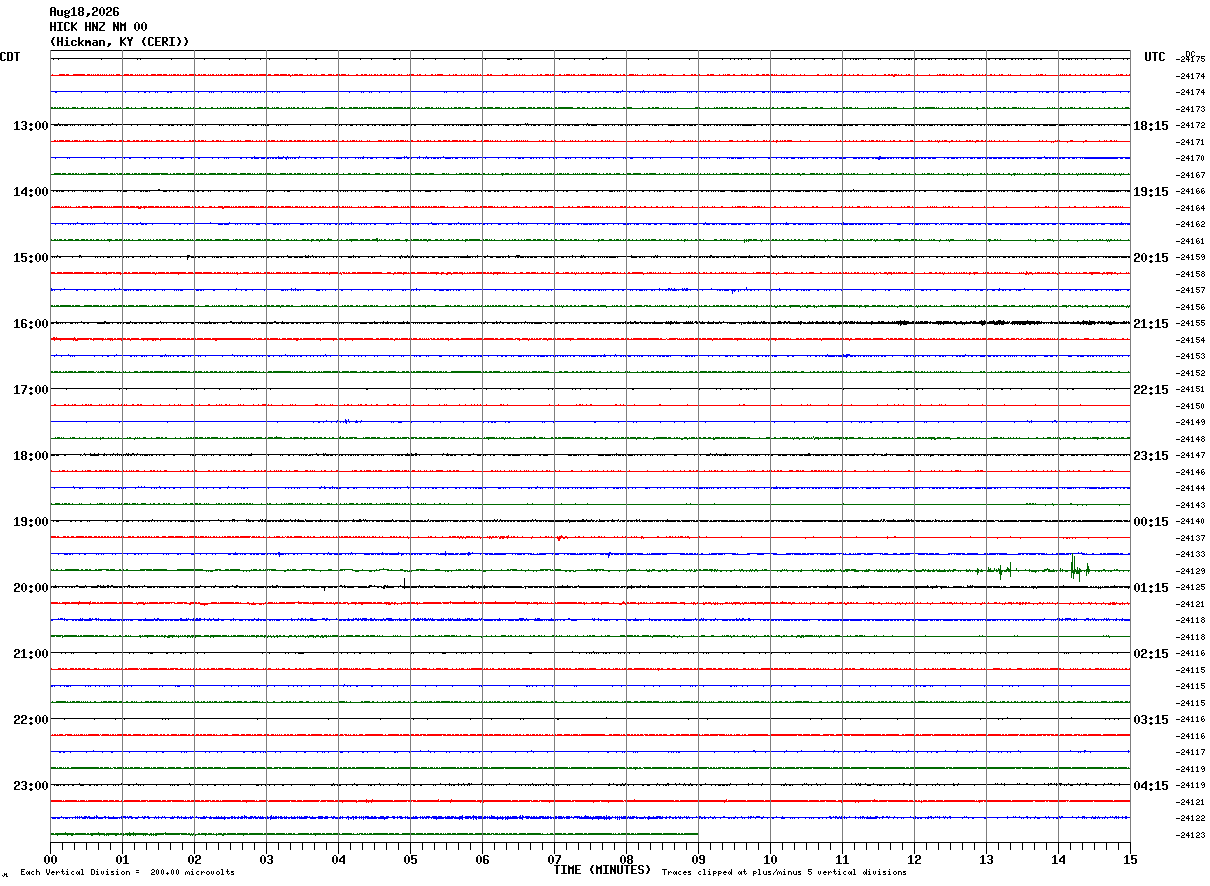Click the 00 minute tick label
The height and width of the screenshot is (886, 1210).
pos(50,860)
